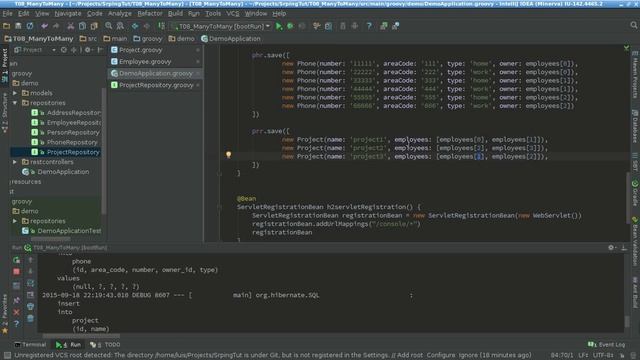Viewport: 640px width, 360px height.
Task: Open the File menu
Action: coord(7,13)
